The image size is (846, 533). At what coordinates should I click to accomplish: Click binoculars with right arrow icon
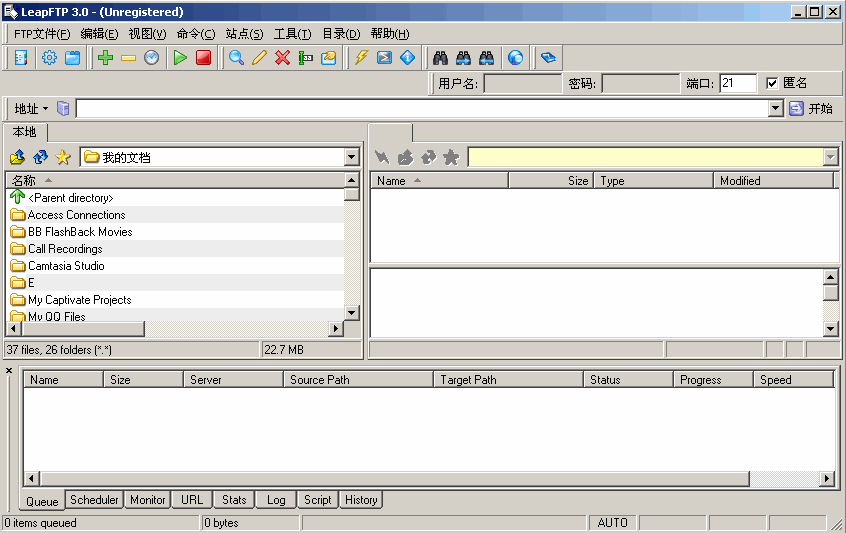coord(463,58)
